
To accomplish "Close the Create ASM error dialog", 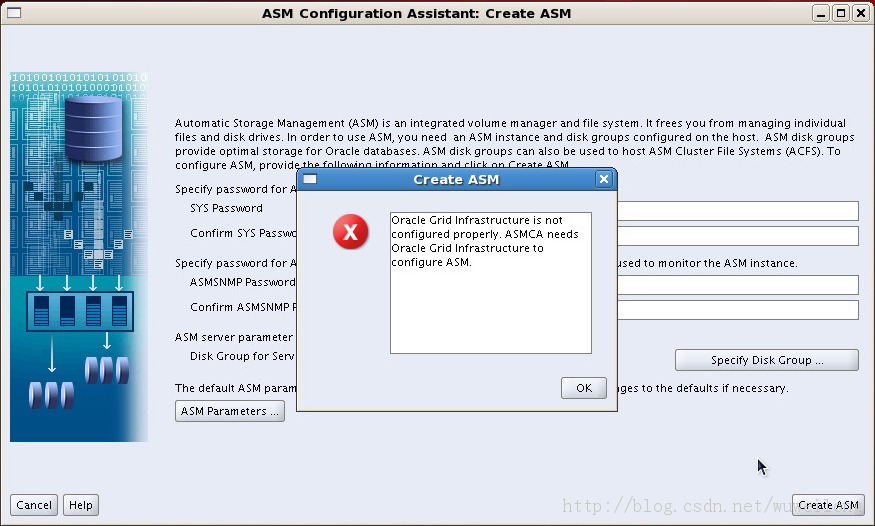I will [603, 180].
